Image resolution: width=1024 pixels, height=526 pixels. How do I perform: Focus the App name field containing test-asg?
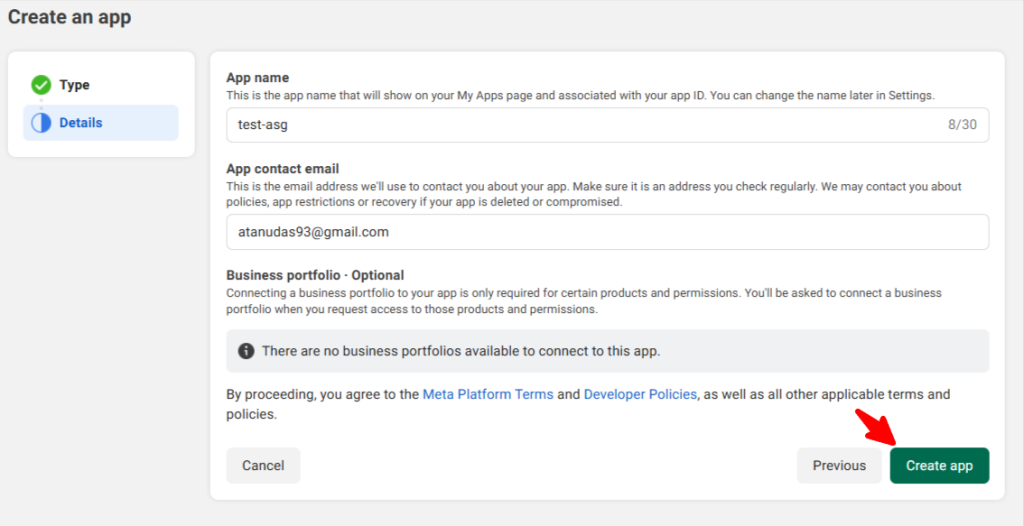point(580,125)
